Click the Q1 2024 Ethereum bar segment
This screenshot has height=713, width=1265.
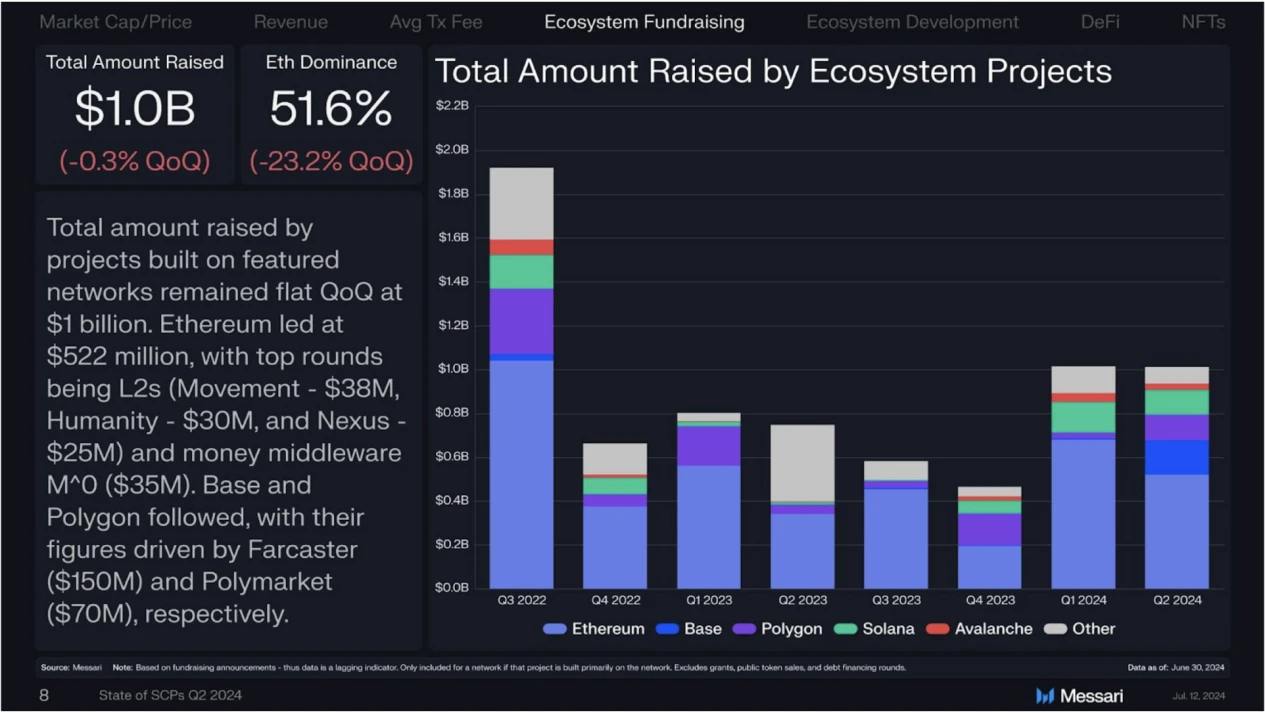pyautogui.click(x=1083, y=513)
